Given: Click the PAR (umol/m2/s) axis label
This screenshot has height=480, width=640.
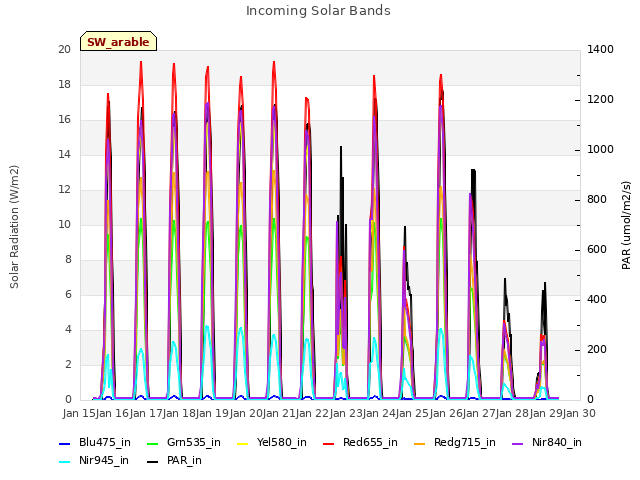Looking at the screenshot, I should tap(626, 225).
